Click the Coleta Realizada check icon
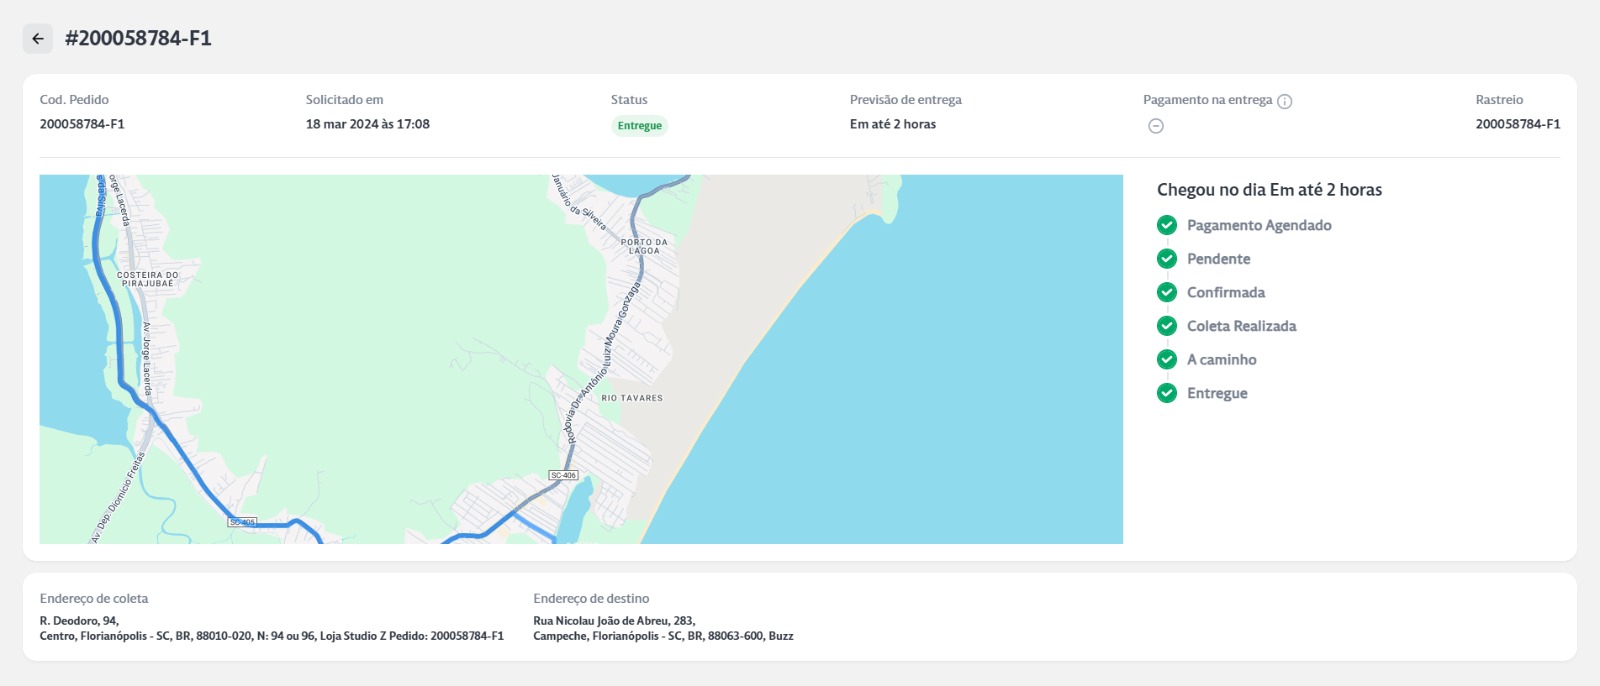The image size is (1600, 686). pos(1167,326)
